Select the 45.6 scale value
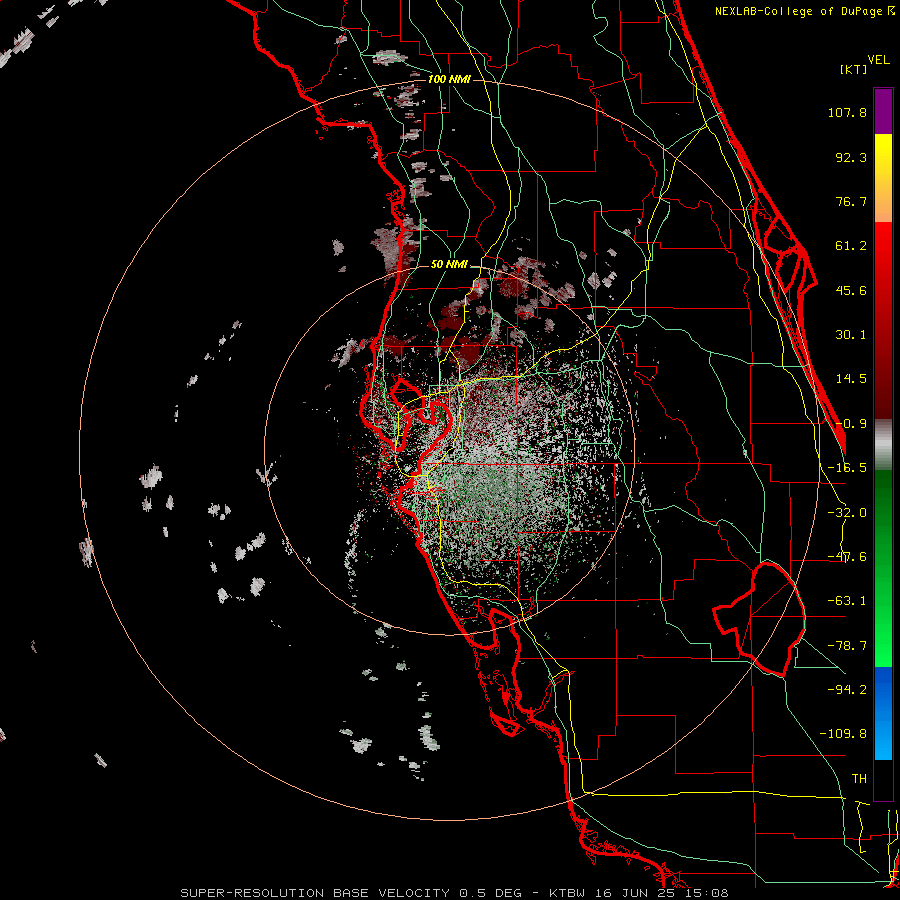Viewport: 900px width, 900px height. click(851, 290)
